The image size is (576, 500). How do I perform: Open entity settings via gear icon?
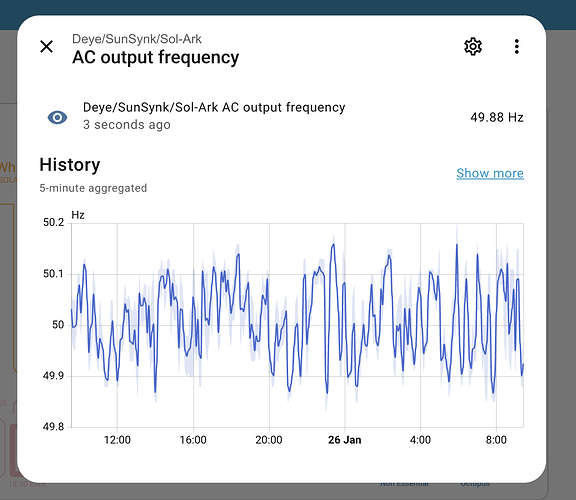(473, 47)
